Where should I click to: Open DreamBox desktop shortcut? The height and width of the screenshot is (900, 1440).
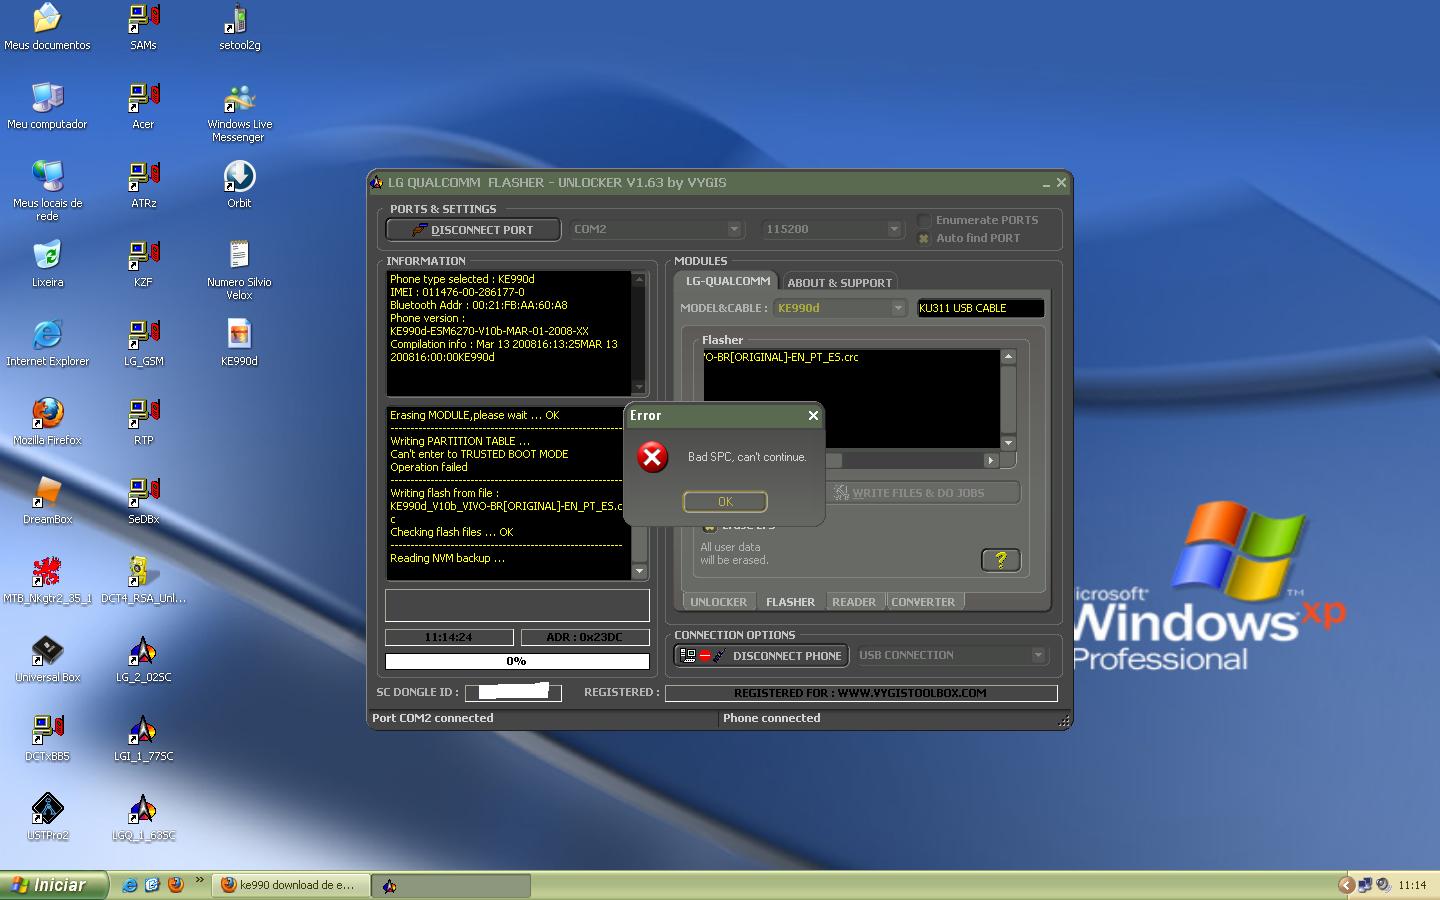tap(47, 501)
